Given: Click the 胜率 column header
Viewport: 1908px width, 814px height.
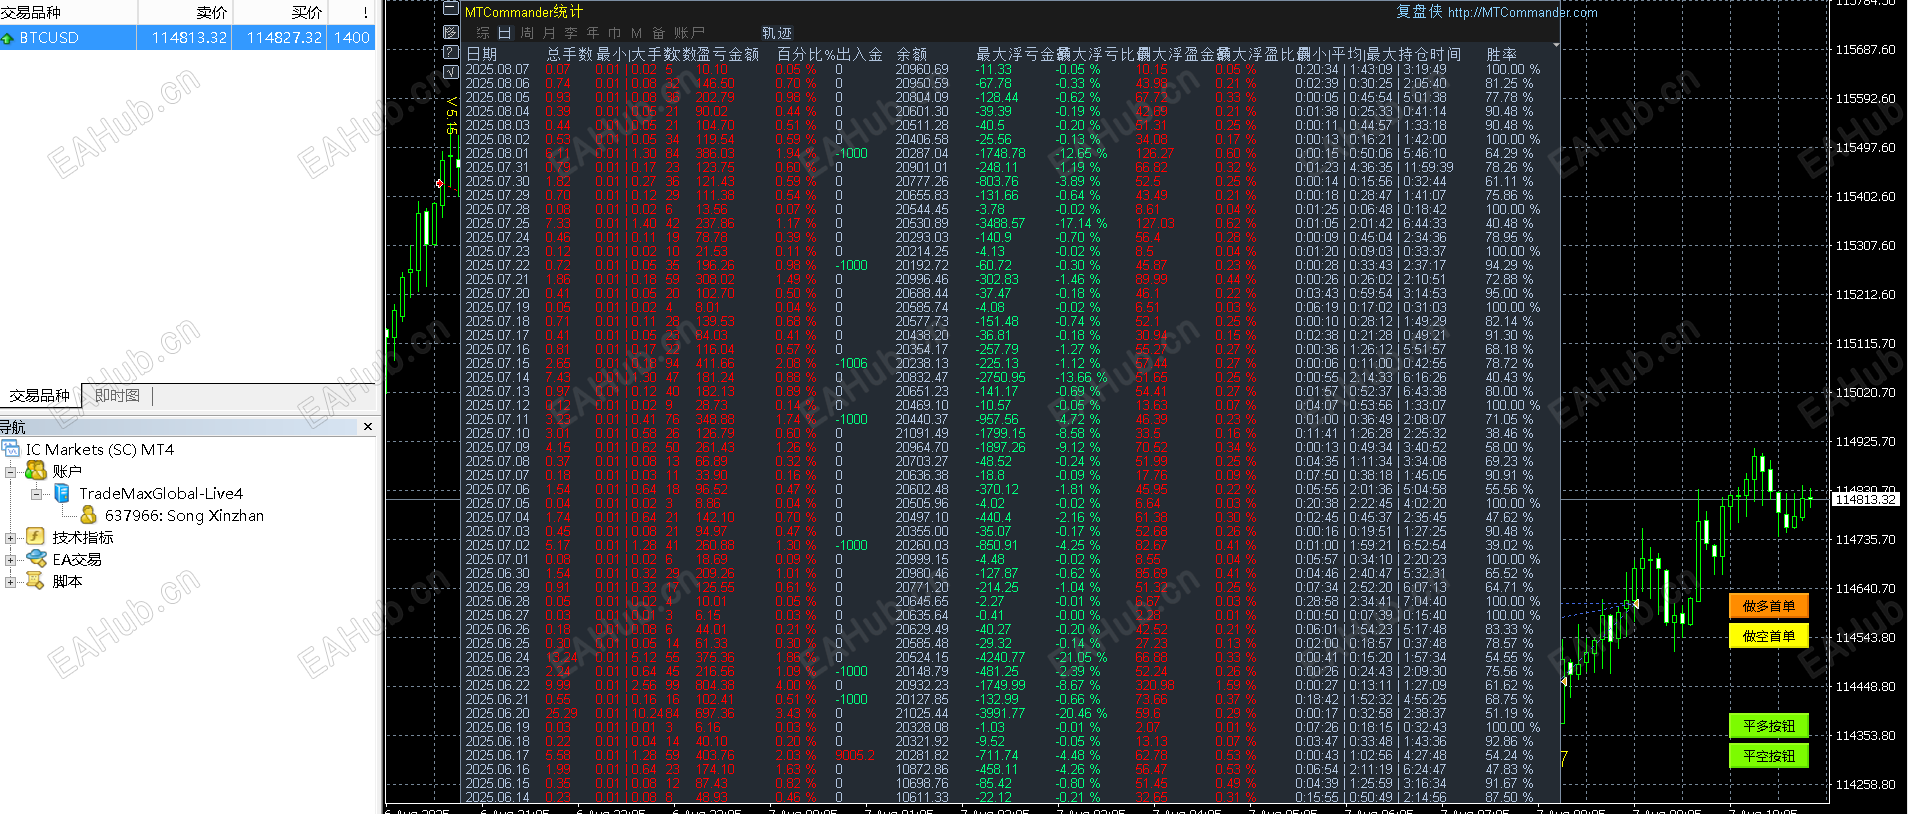Looking at the screenshot, I should coord(1501,54).
